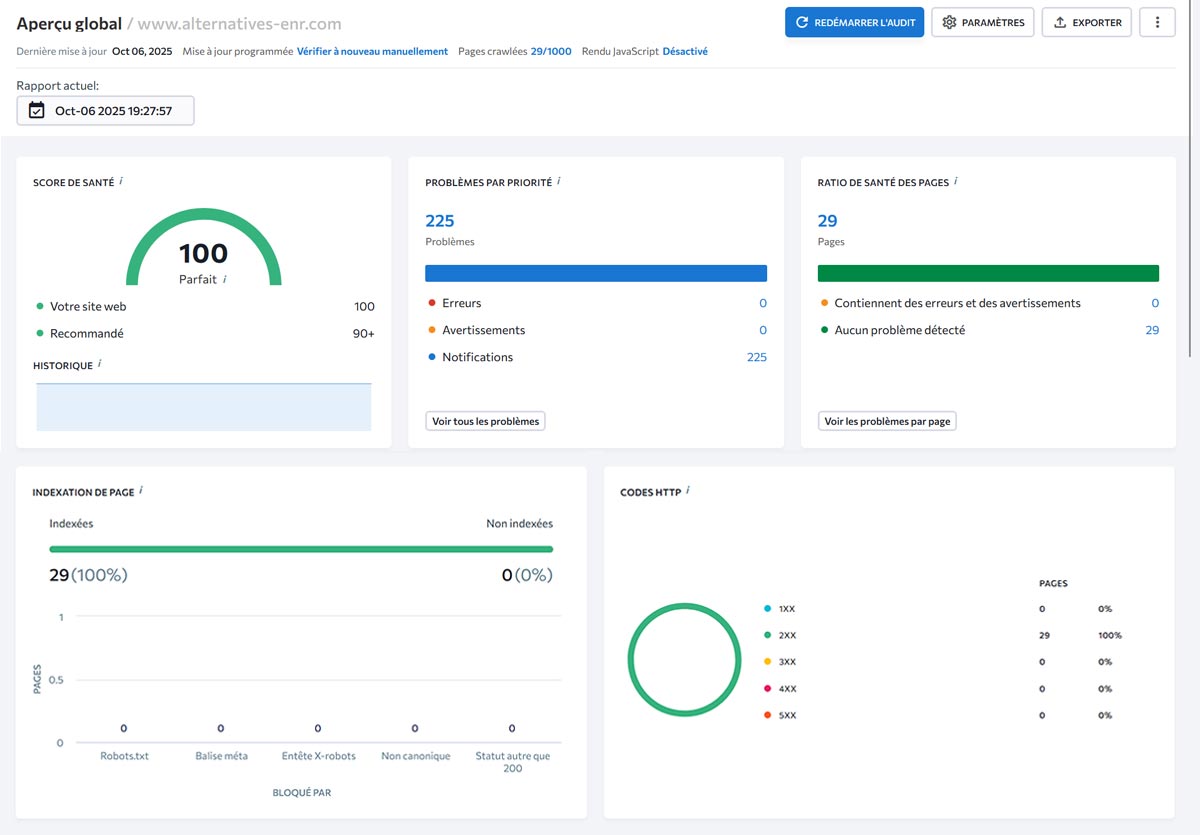Click info icon beside Indexation de page

(141, 491)
